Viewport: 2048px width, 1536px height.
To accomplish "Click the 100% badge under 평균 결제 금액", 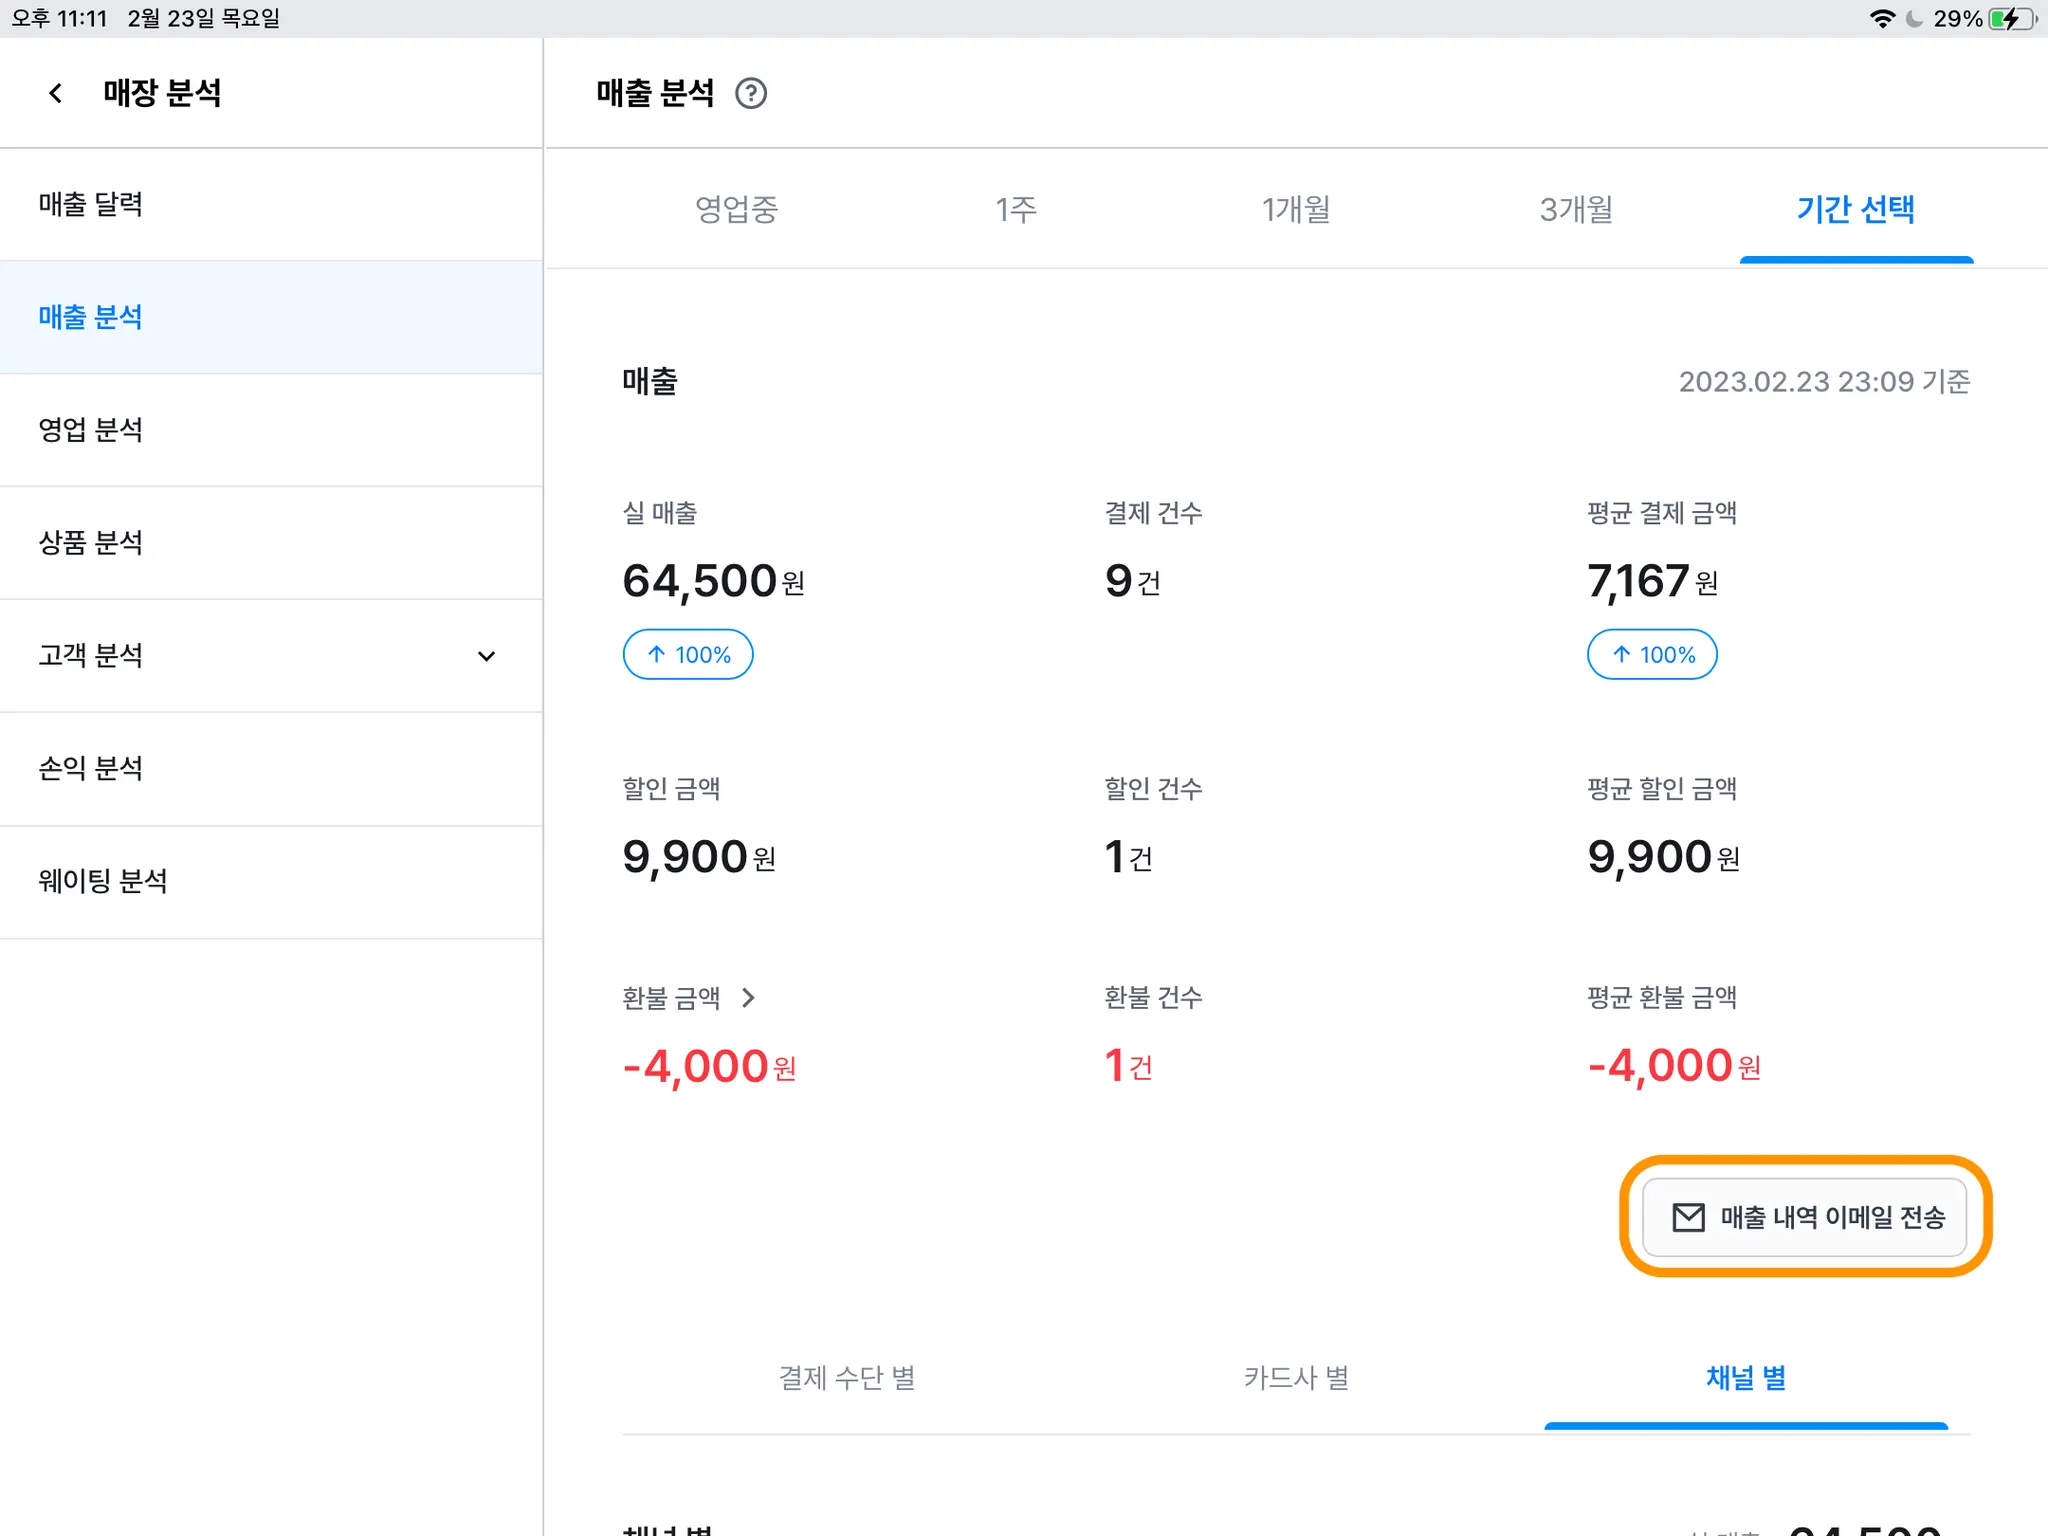I will pos(1652,654).
